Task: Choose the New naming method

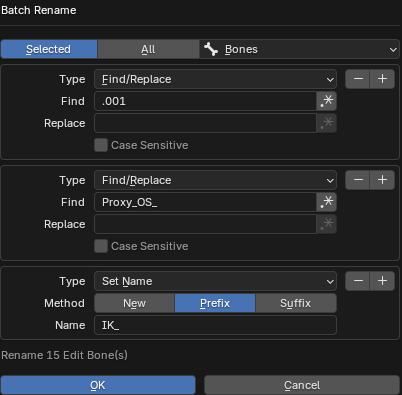Action: pos(134,303)
